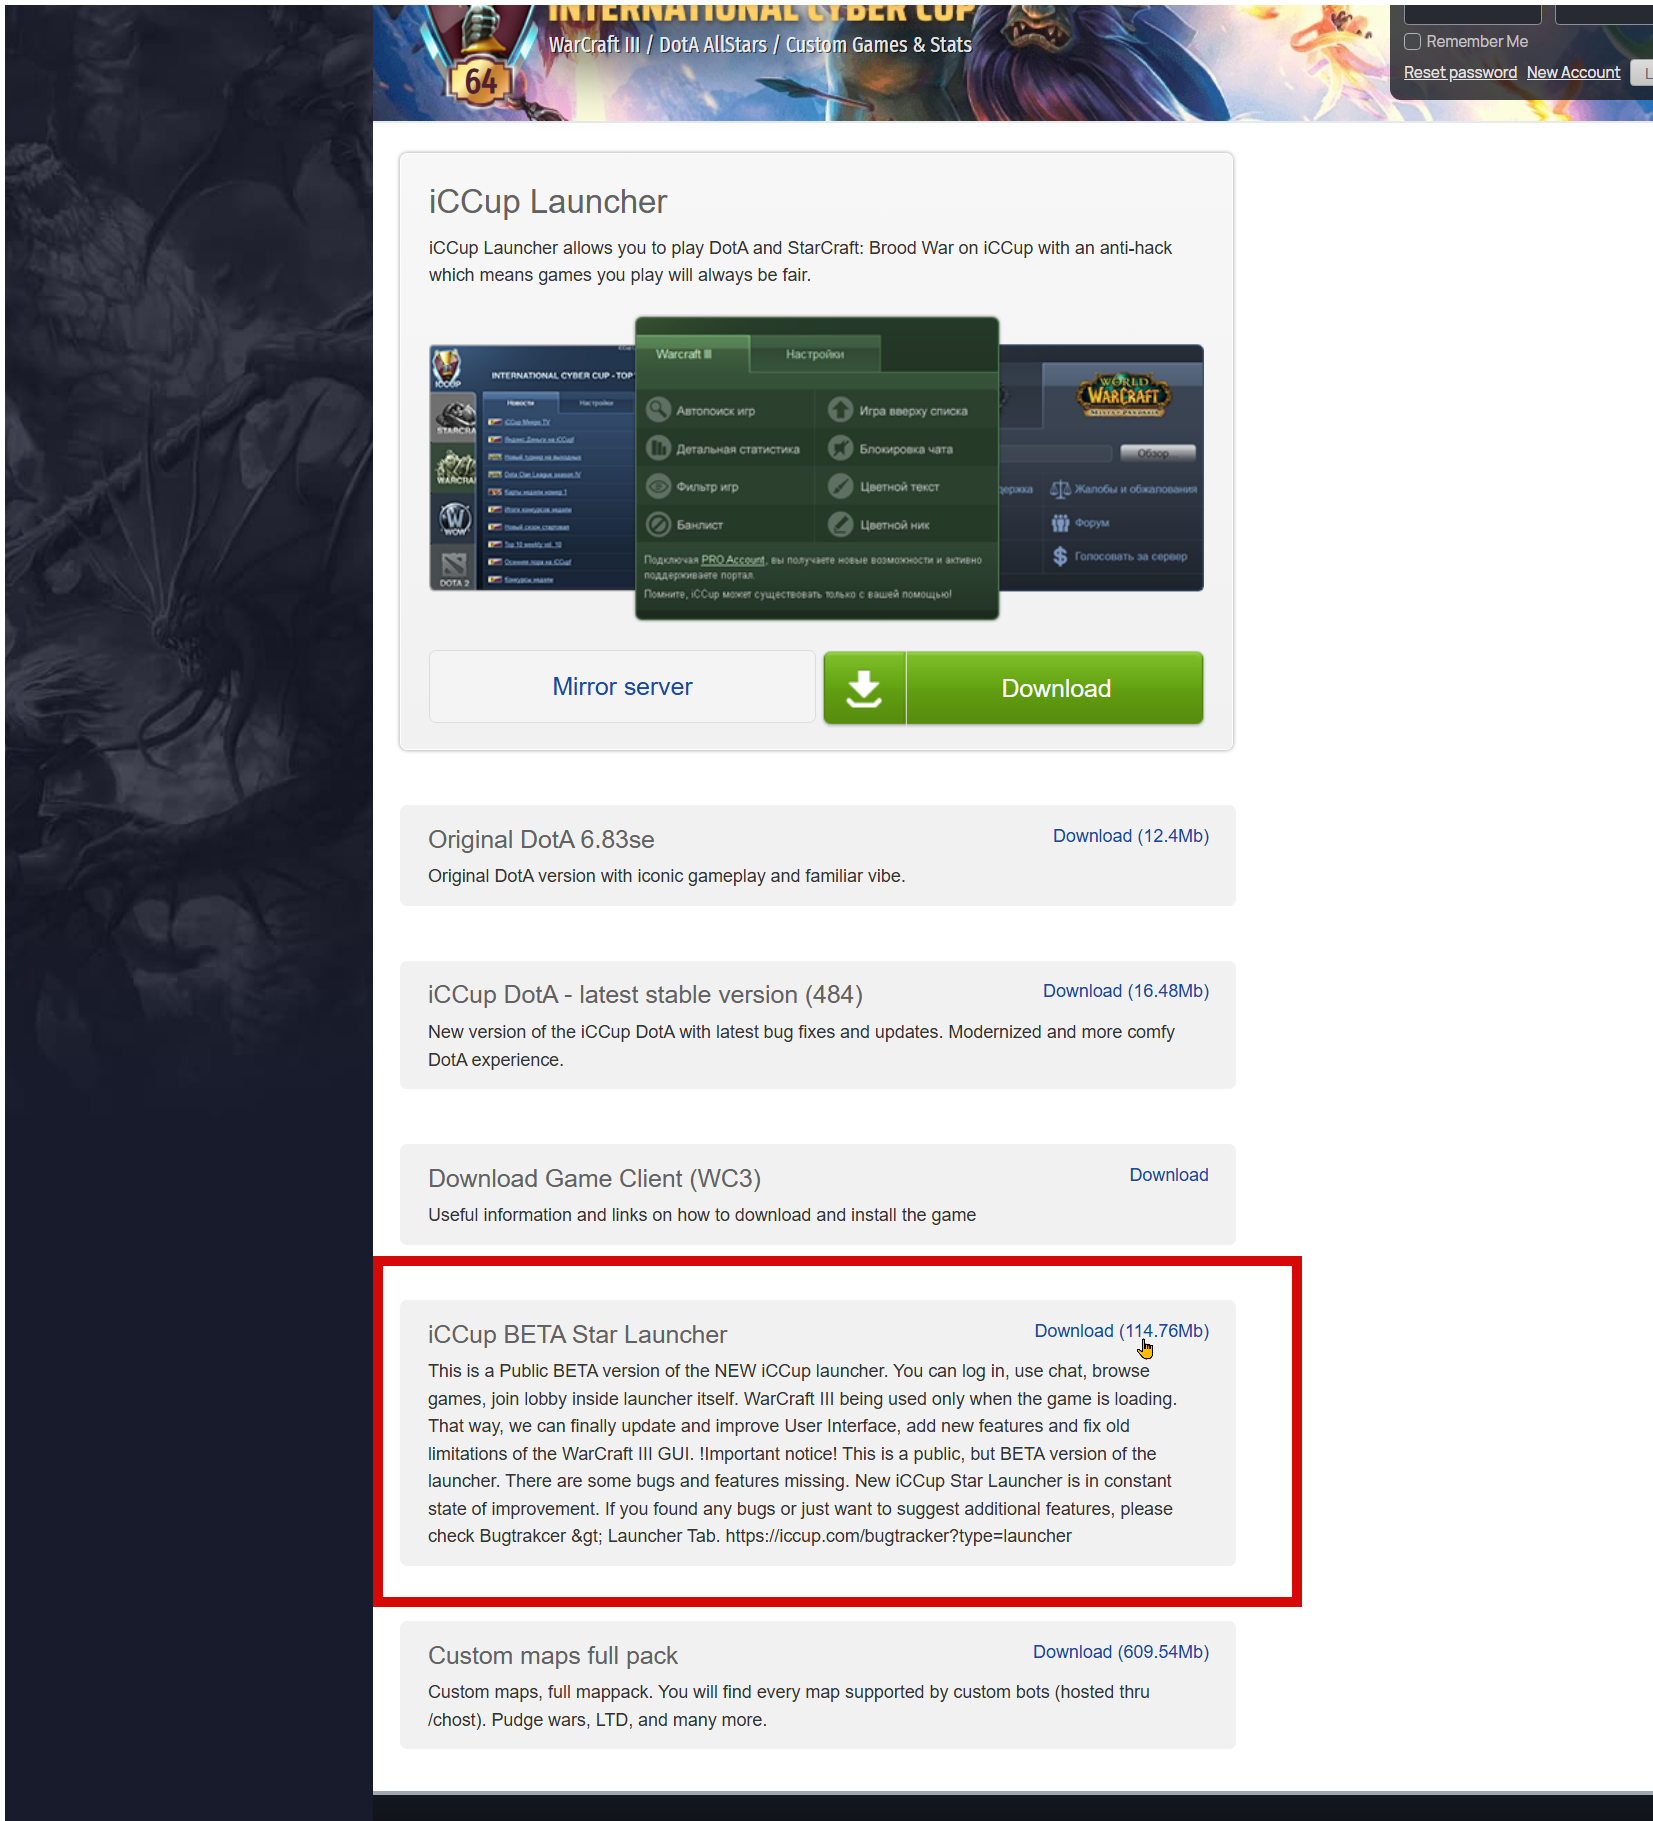Click the "Custom maps full pack" heading
Image resolution: width=1653 pixels, height=1821 pixels.
point(553,1656)
